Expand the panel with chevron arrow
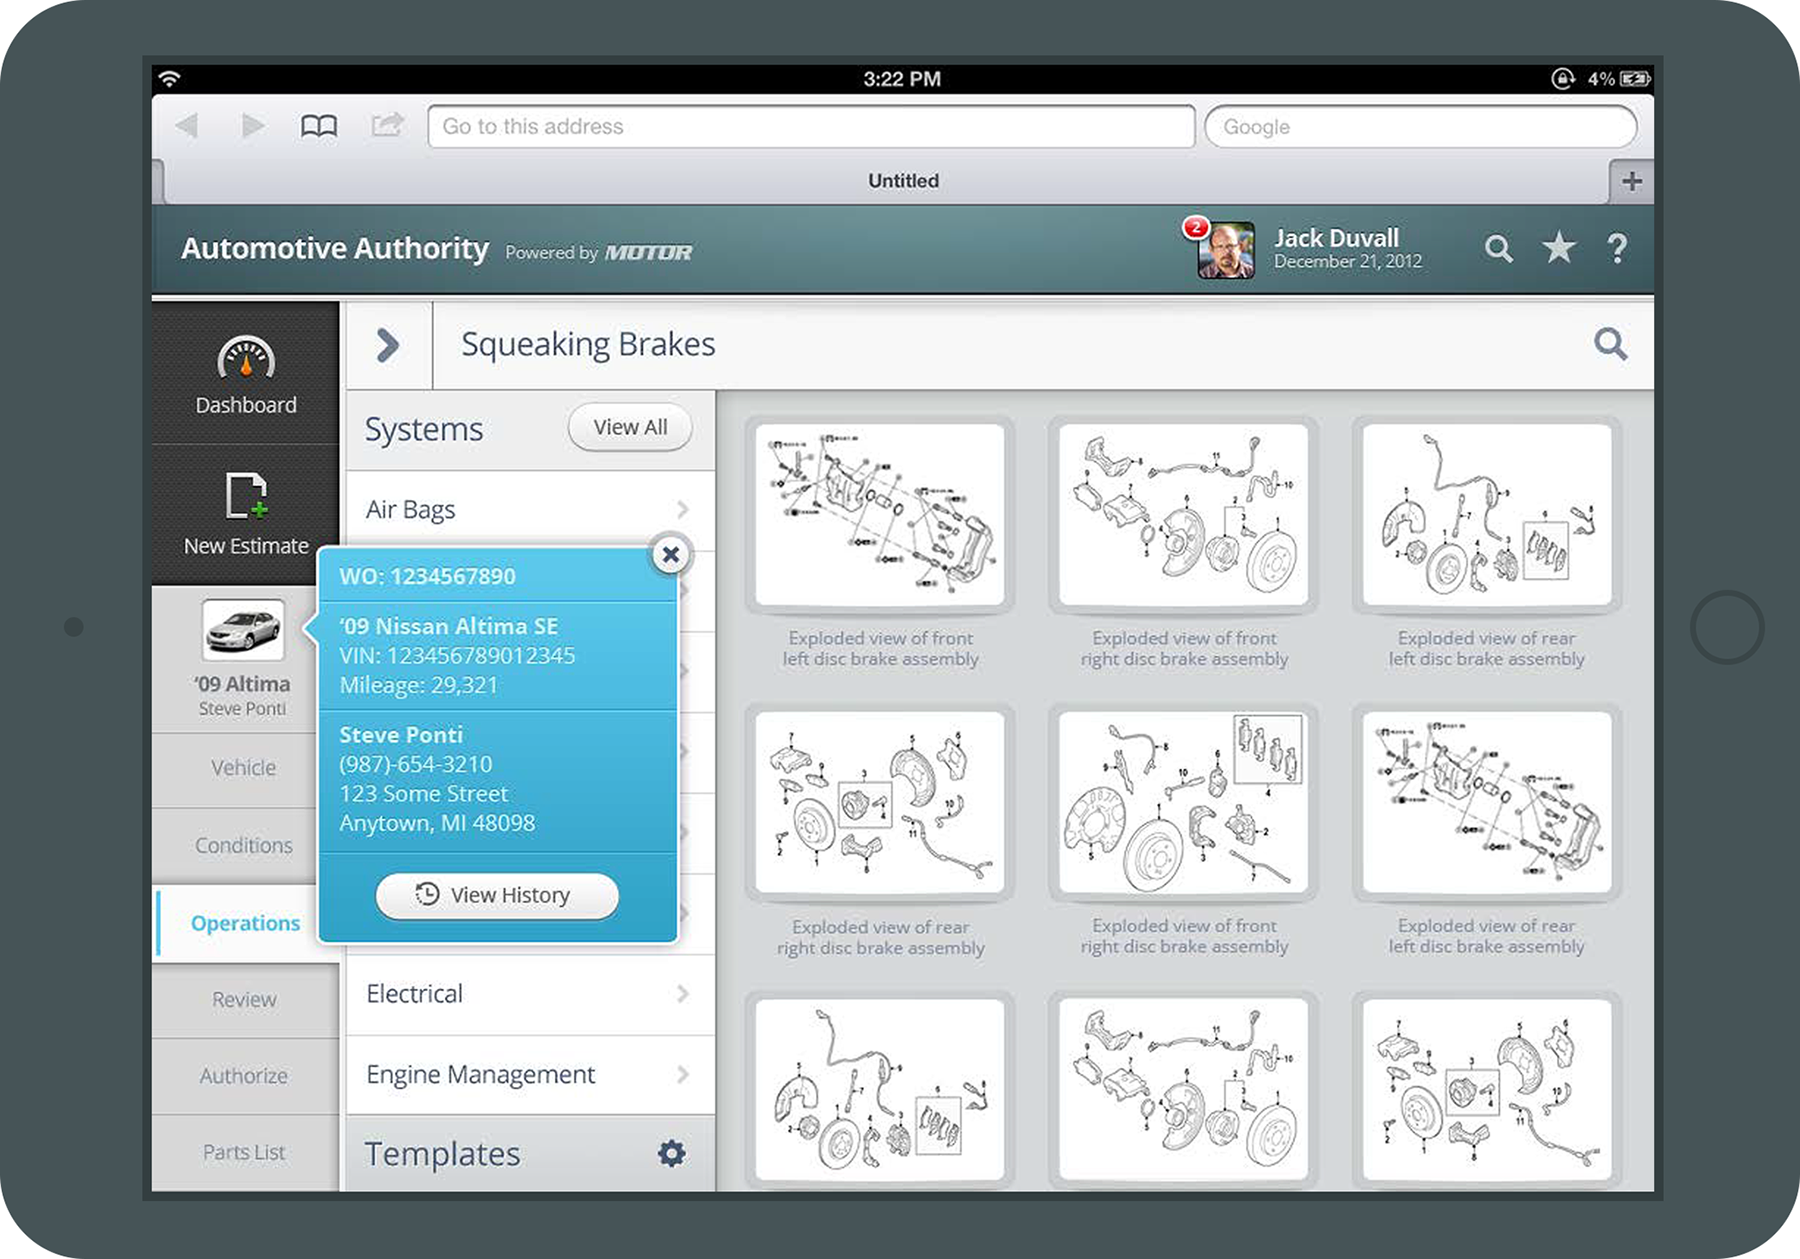1800x1259 pixels. tap(388, 345)
